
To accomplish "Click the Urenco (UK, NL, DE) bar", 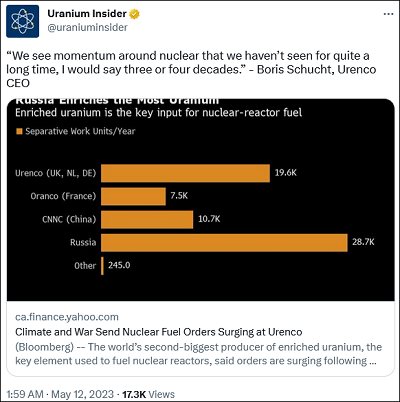I will (x=185, y=173).
